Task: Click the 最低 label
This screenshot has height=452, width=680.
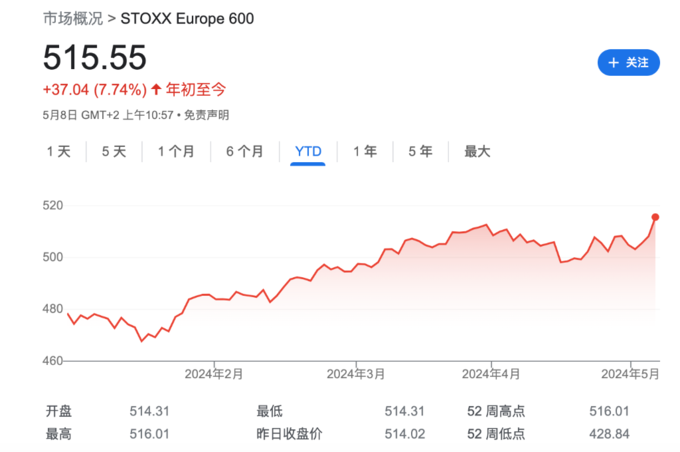Action: click(269, 411)
